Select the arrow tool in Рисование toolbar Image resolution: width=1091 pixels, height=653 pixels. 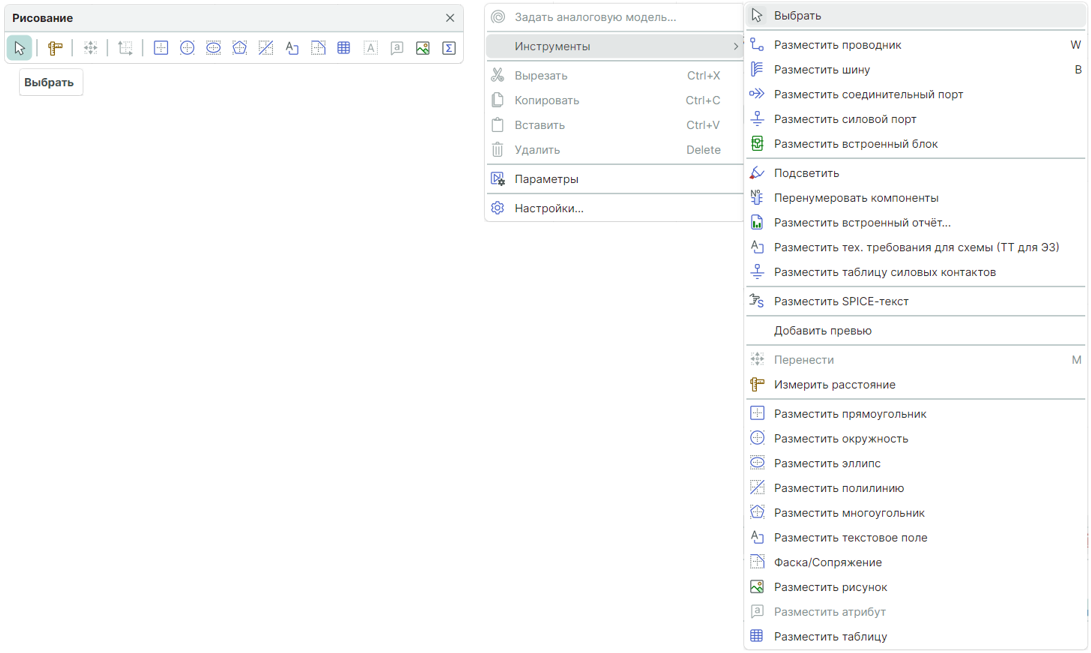(x=19, y=48)
